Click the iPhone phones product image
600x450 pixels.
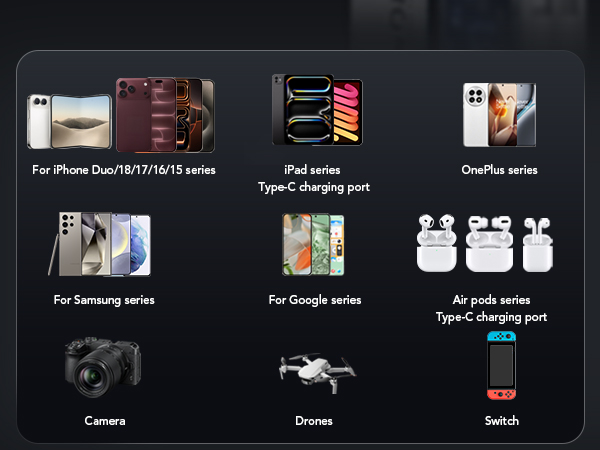click(121, 115)
